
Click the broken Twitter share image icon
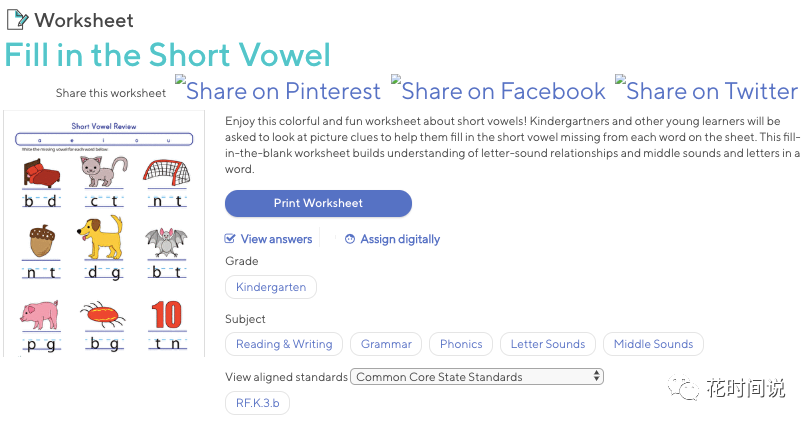tap(620, 79)
